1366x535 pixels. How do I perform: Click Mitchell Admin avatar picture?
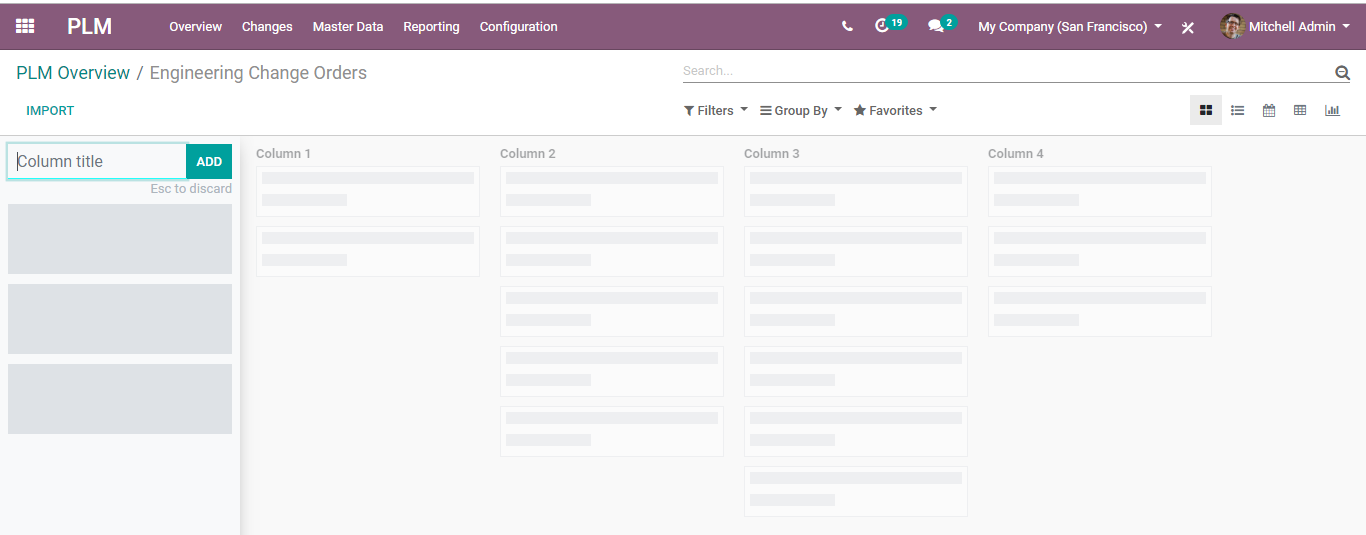pyautogui.click(x=1232, y=27)
